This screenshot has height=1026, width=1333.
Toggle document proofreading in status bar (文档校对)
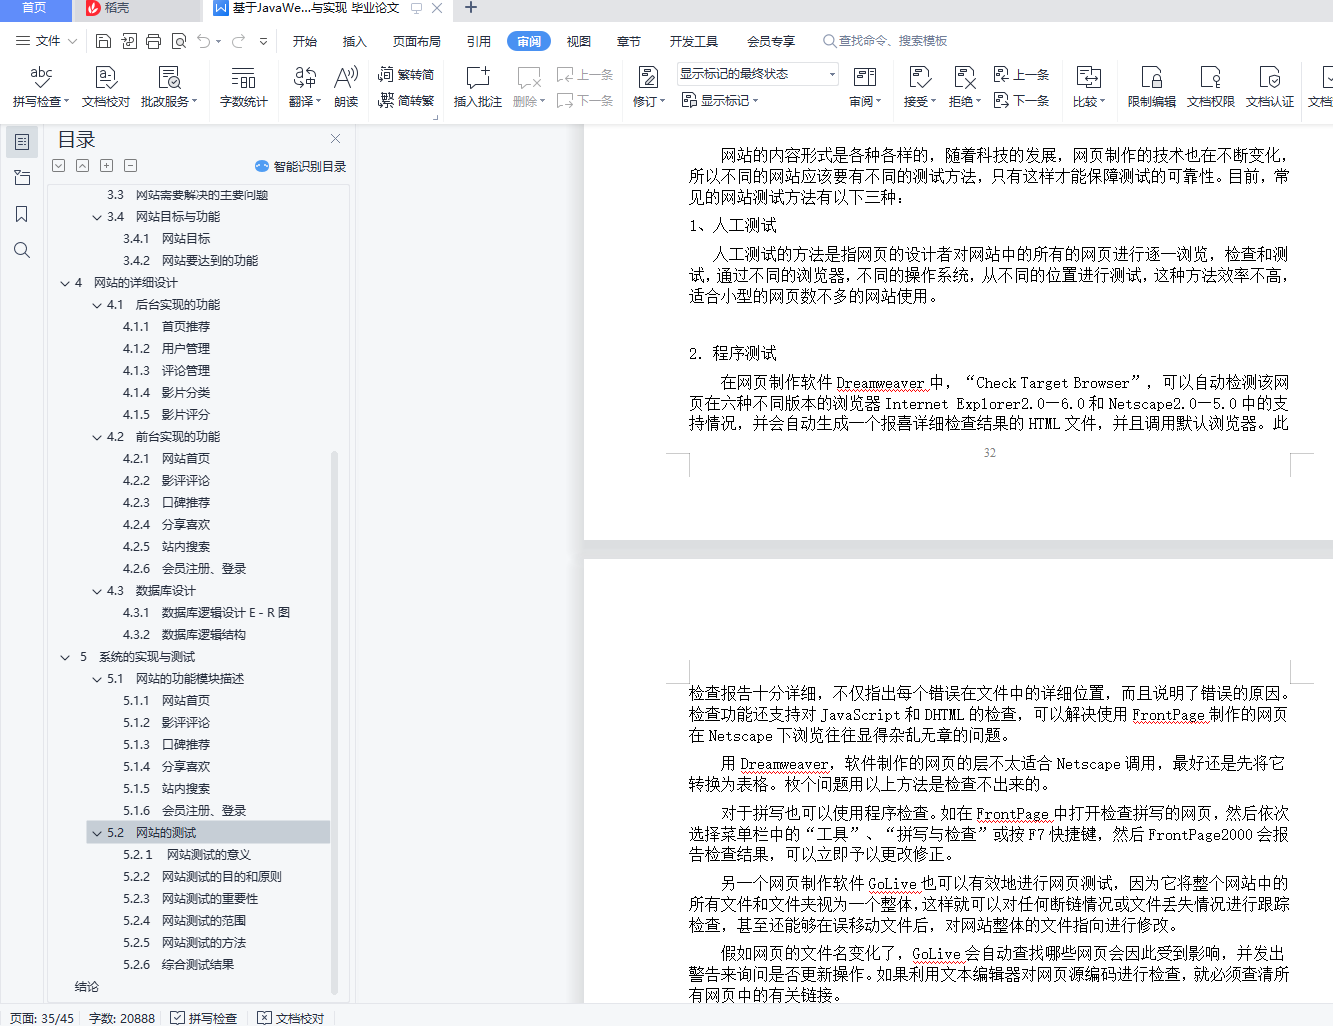[291, 1018]
